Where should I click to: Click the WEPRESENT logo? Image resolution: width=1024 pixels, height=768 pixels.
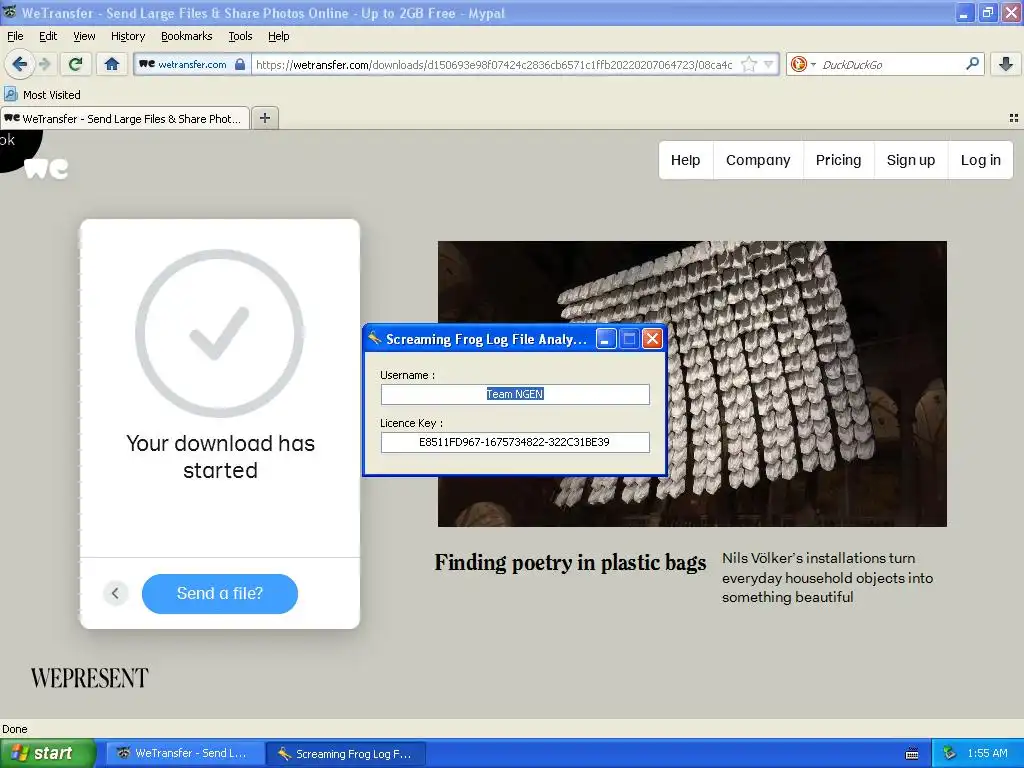click(89, 678)
